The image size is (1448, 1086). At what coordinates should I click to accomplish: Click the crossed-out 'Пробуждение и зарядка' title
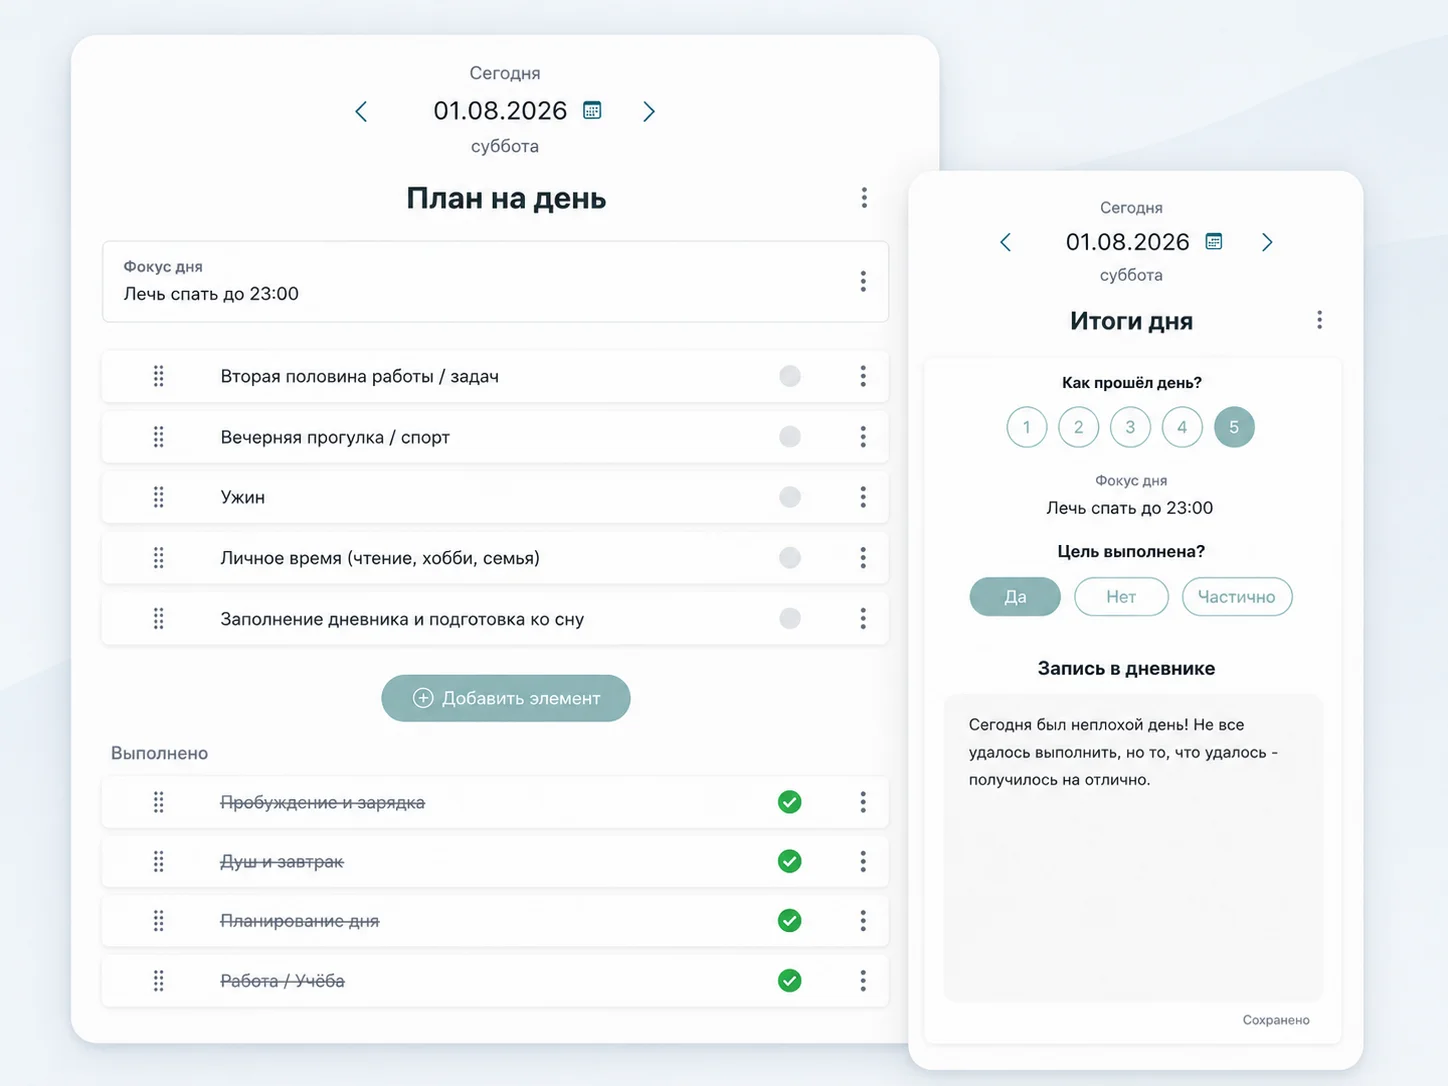(322, 802)
